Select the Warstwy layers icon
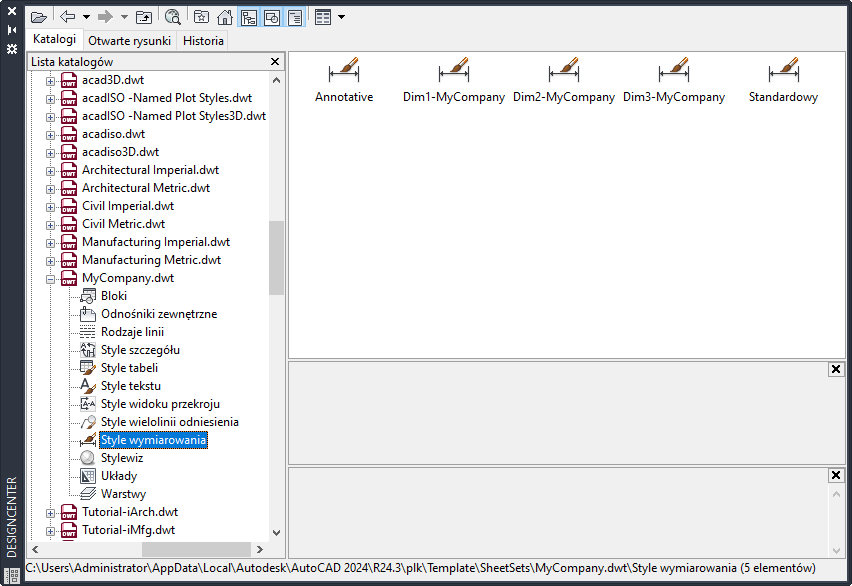This screenshot has height=586, width=852. pyautogui.click(x=87, y=494)
